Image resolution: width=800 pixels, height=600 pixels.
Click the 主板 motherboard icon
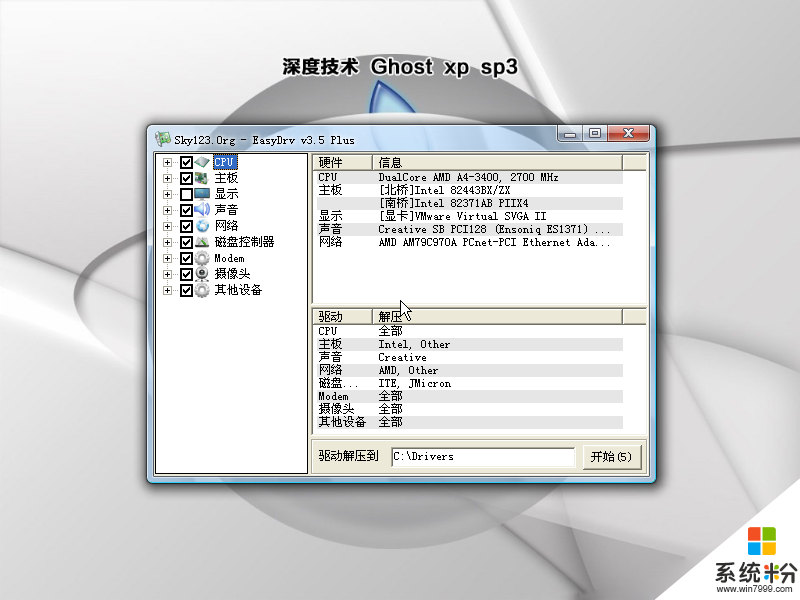click(x=202, y=178)
